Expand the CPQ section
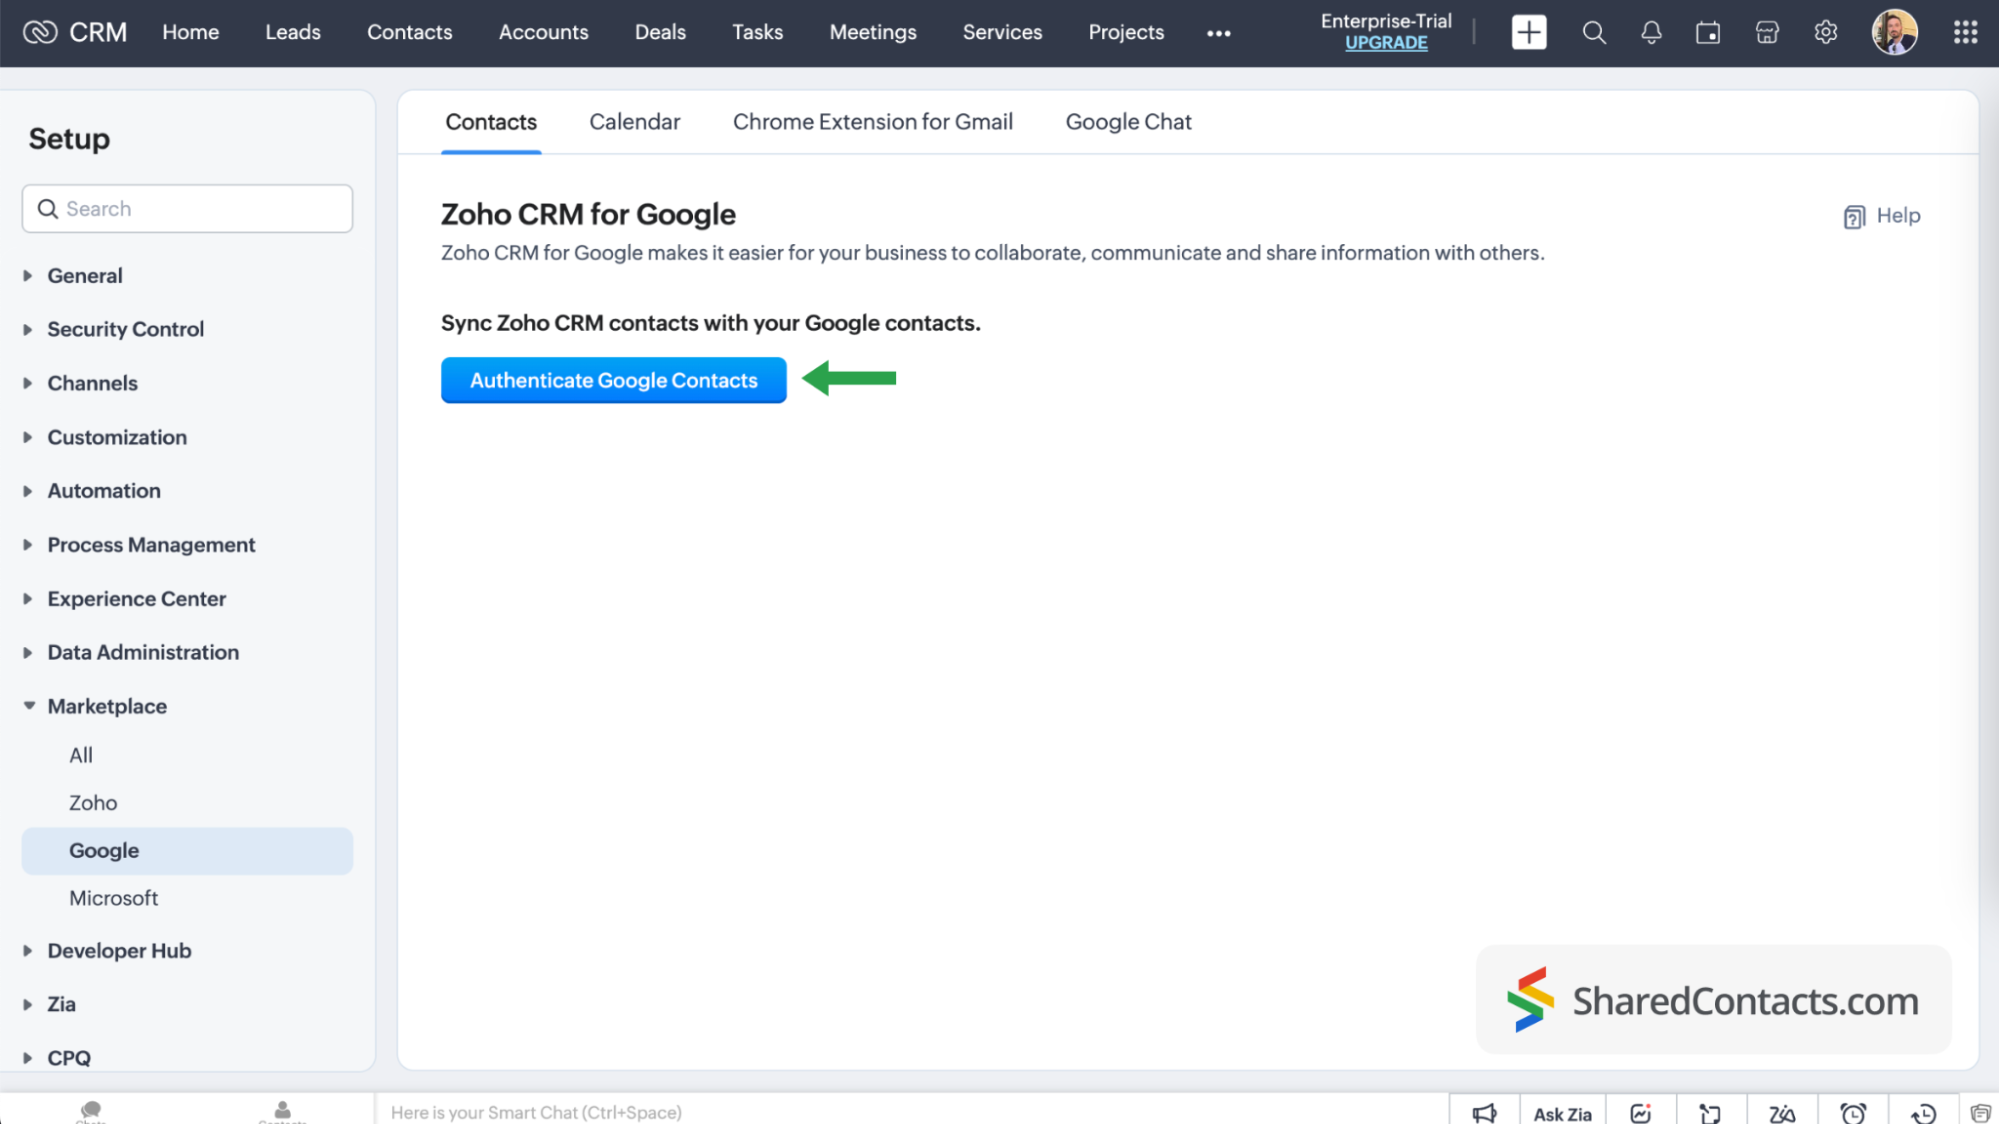Screen dimensions: 1999x1125 28,1058
